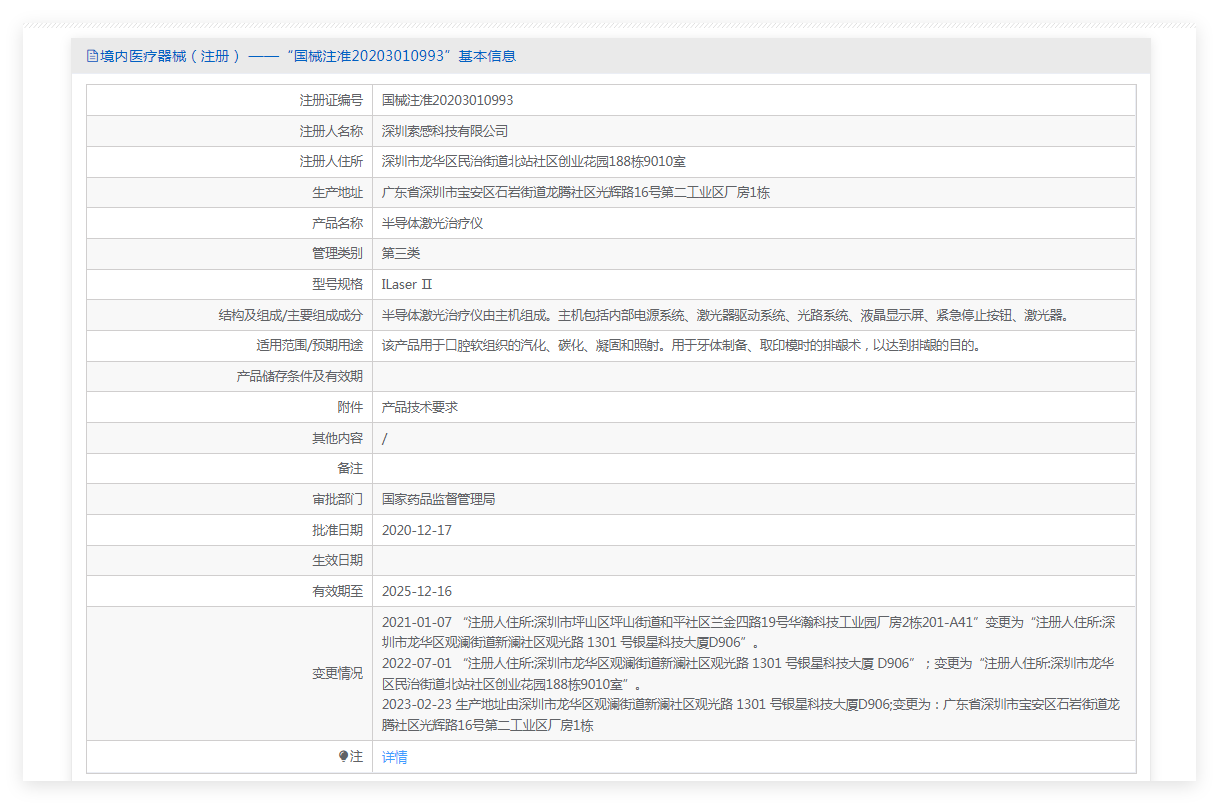The image size is (1219, 804).
Task: Click the document icon in the page header
Action: (x=92, y=56)
